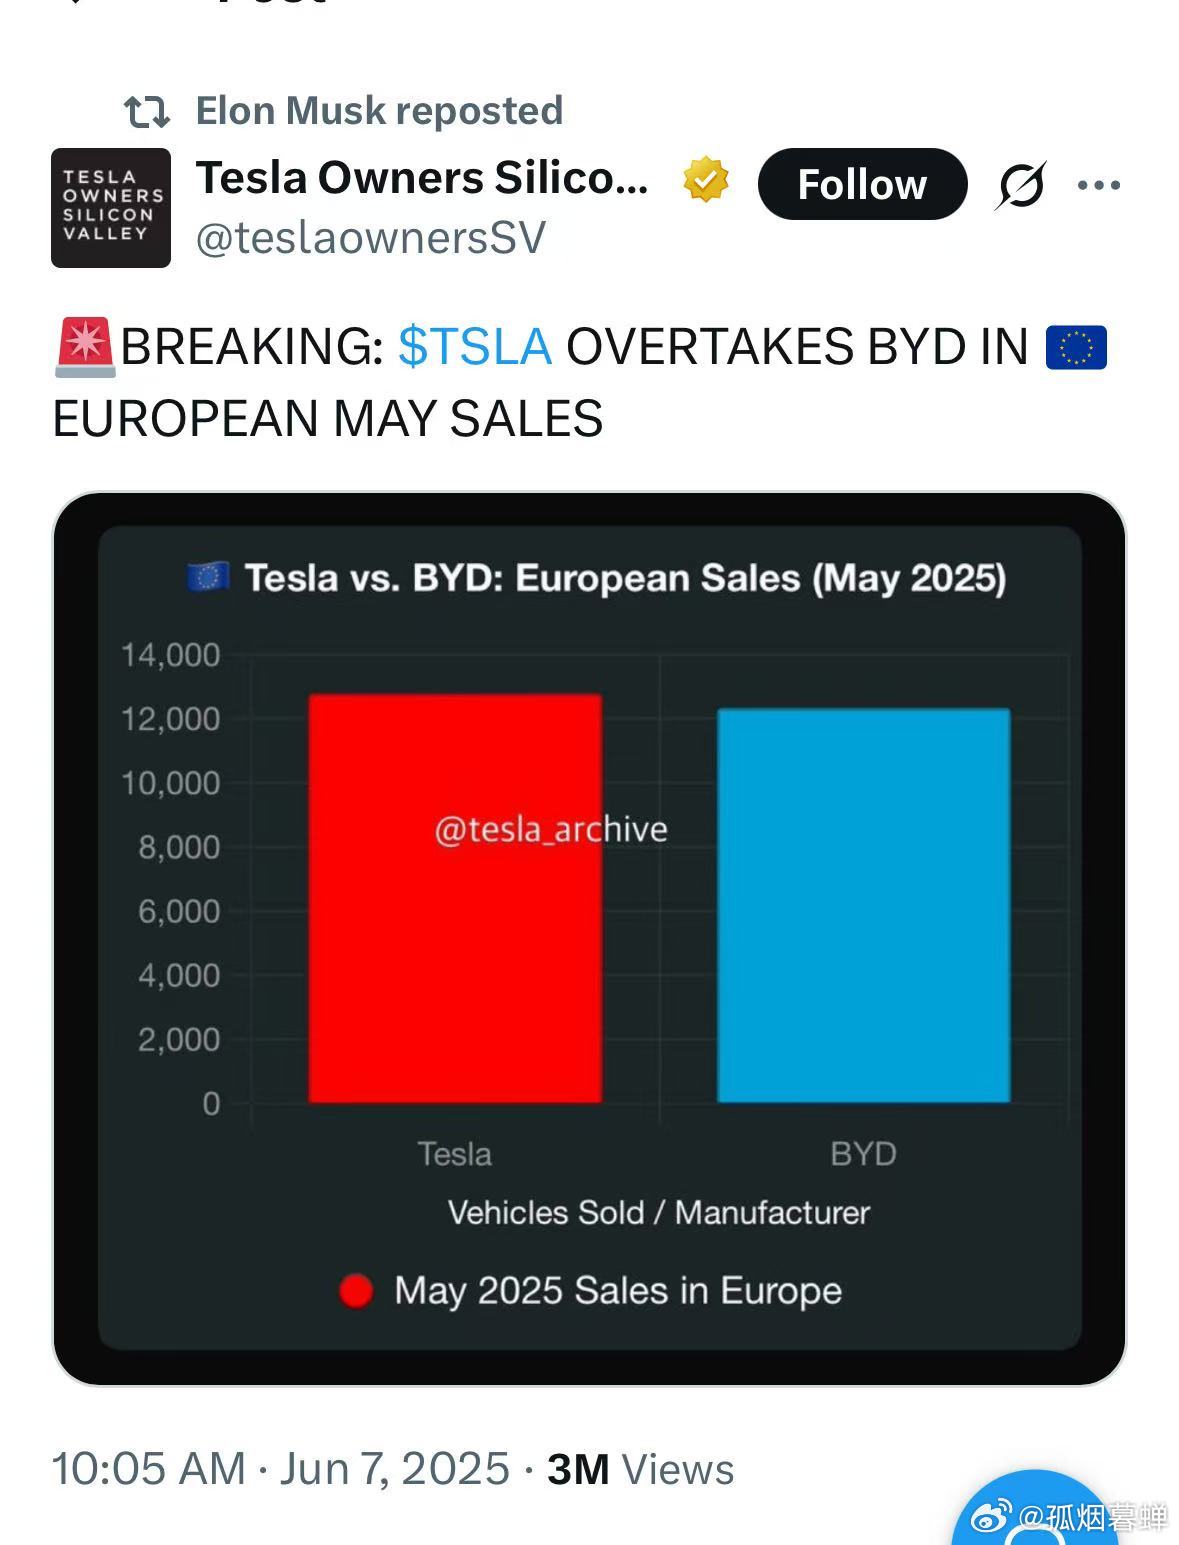Open the 10:05 AM · Jun 7, 2025 timestamp

[x=281, y=1469]
